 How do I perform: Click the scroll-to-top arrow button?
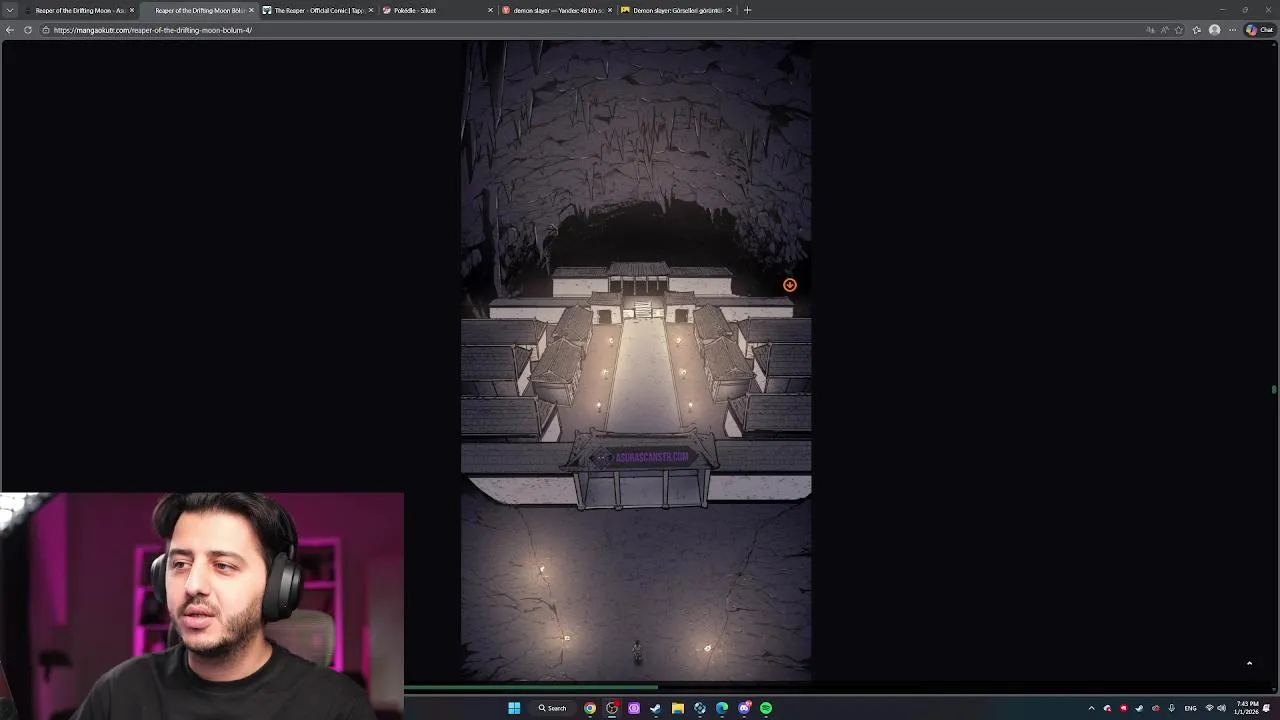pos(1249,663)
